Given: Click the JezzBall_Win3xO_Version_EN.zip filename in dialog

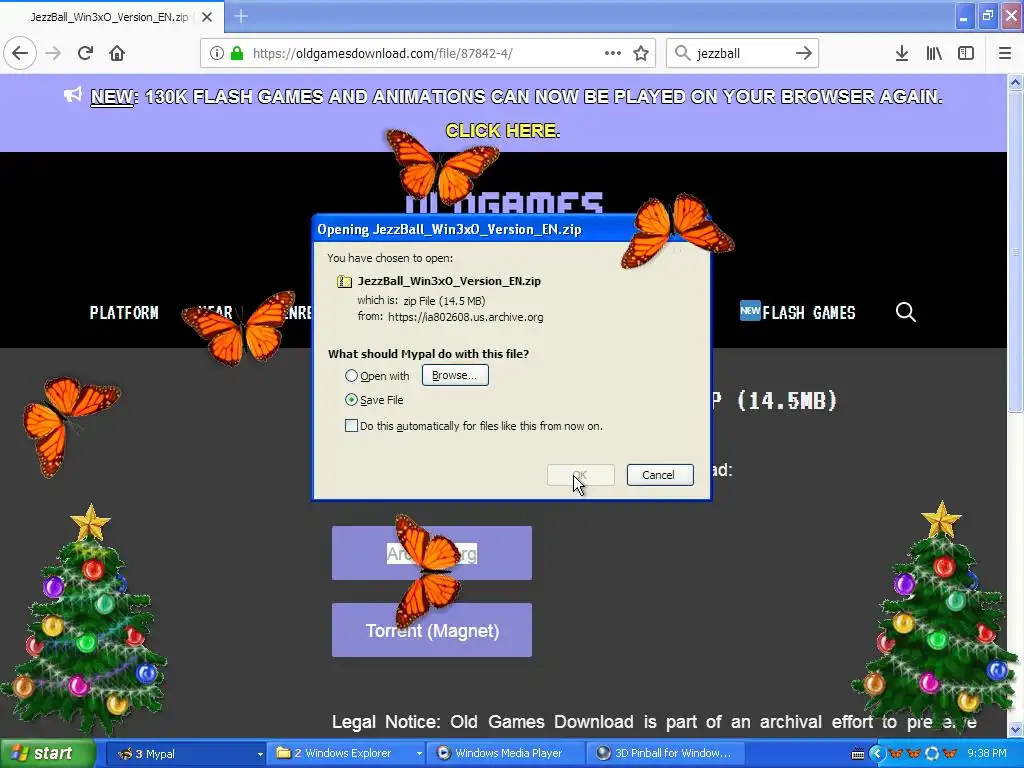Looking at the screenshot, I should (x=449, y=281).
